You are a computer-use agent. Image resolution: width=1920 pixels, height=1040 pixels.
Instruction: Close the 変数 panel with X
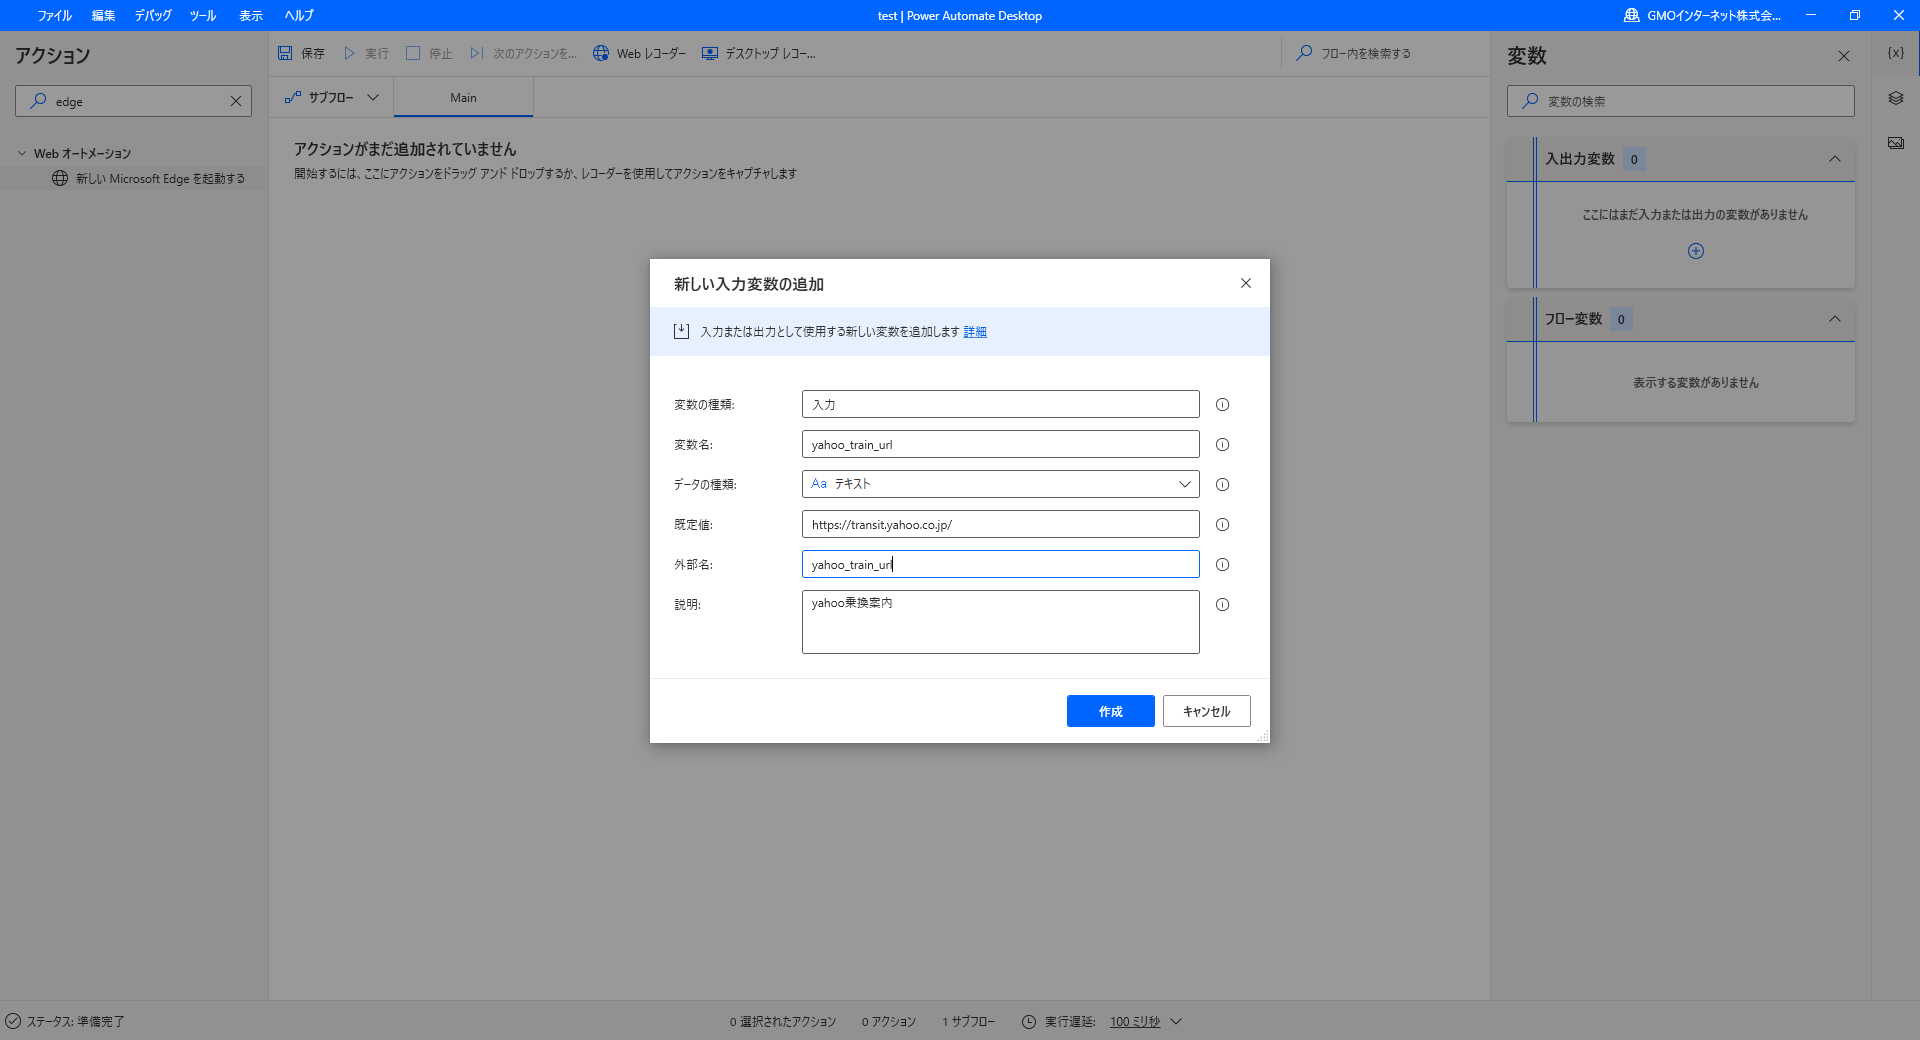coord(1844,56)
